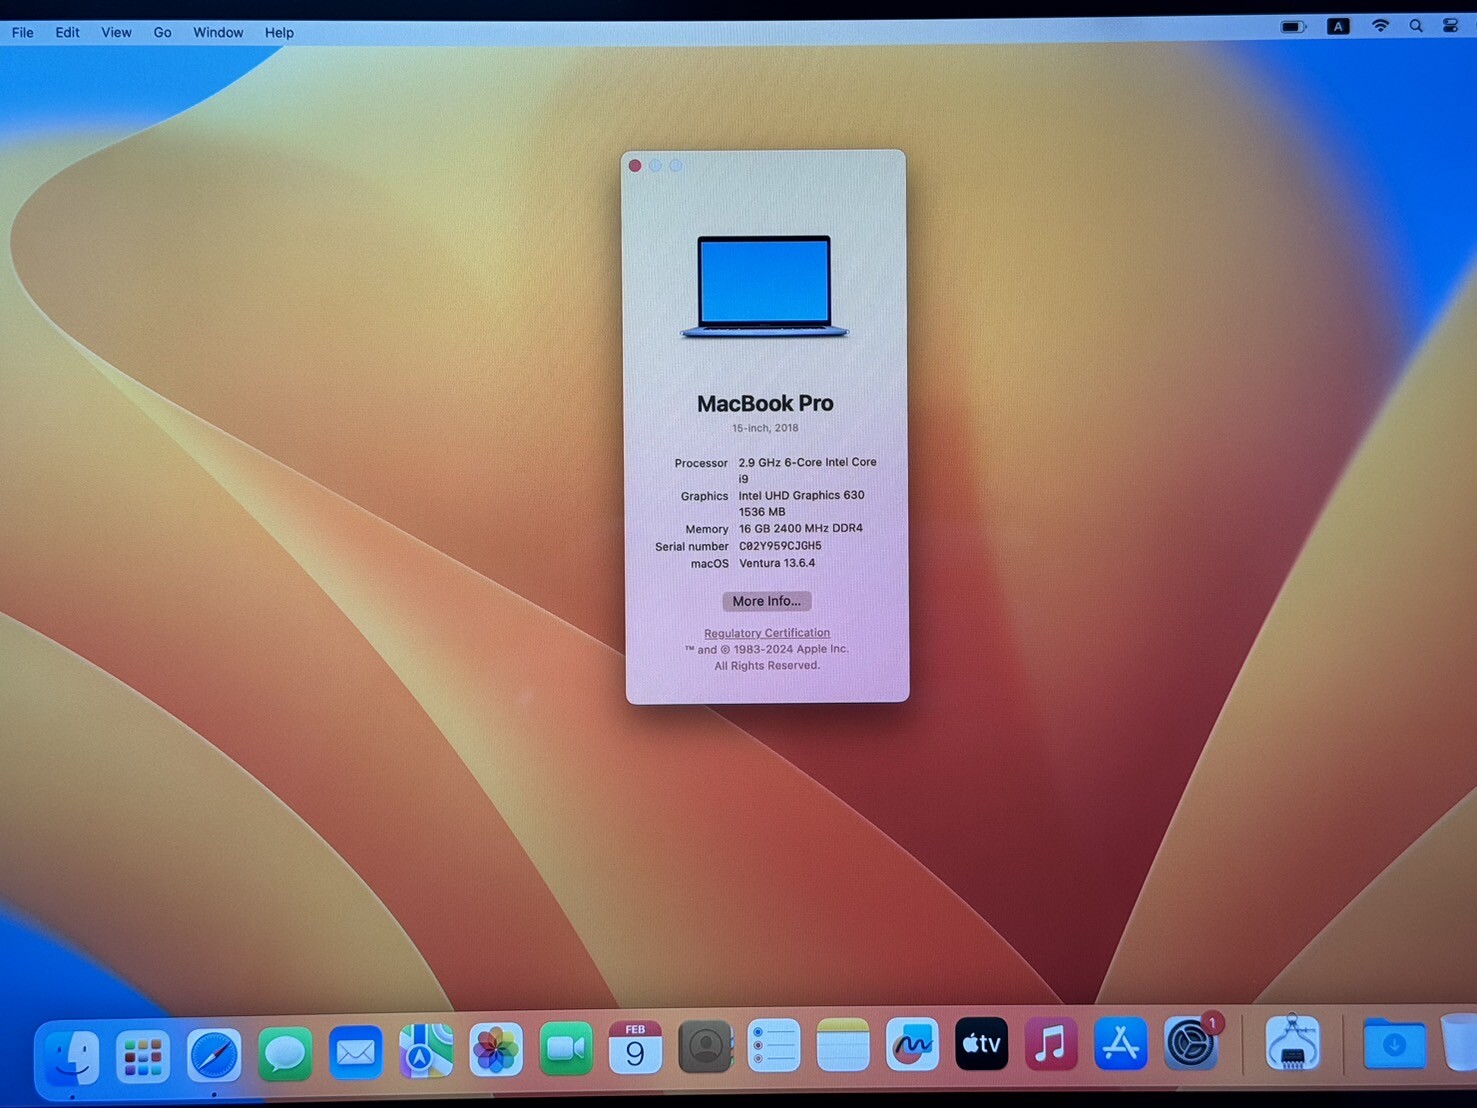Click the 16 GB 2400 MHz DDR4 text
The image size is (1477, 1108).
tap(800, 528)
